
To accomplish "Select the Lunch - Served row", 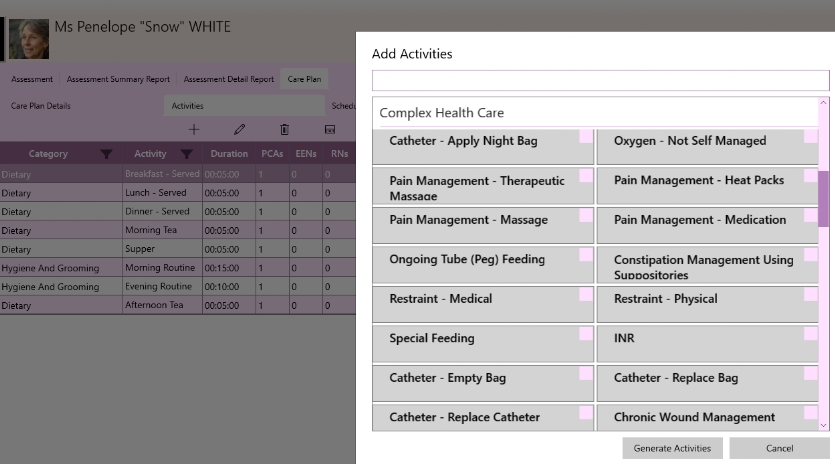I will pos(178,193).
